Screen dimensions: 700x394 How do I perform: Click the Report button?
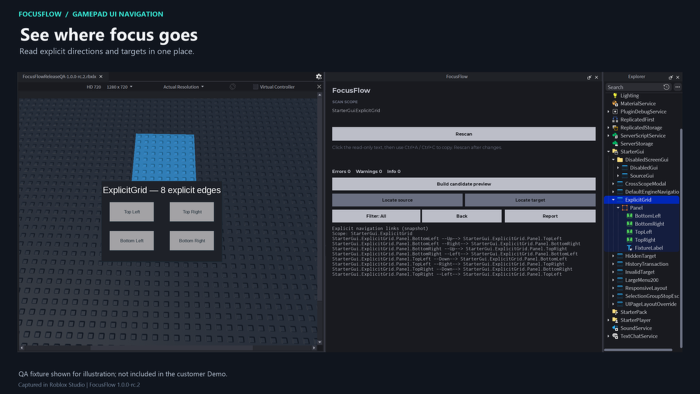(550, 216)
